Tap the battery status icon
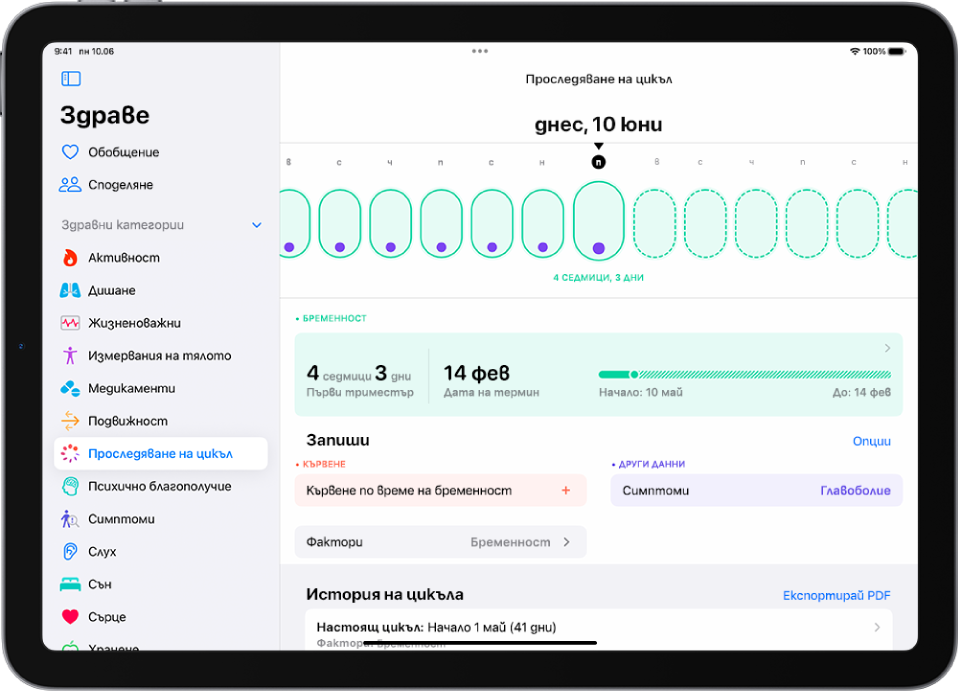Viewport: 958px width, 692px height. [x=896, y=51]
